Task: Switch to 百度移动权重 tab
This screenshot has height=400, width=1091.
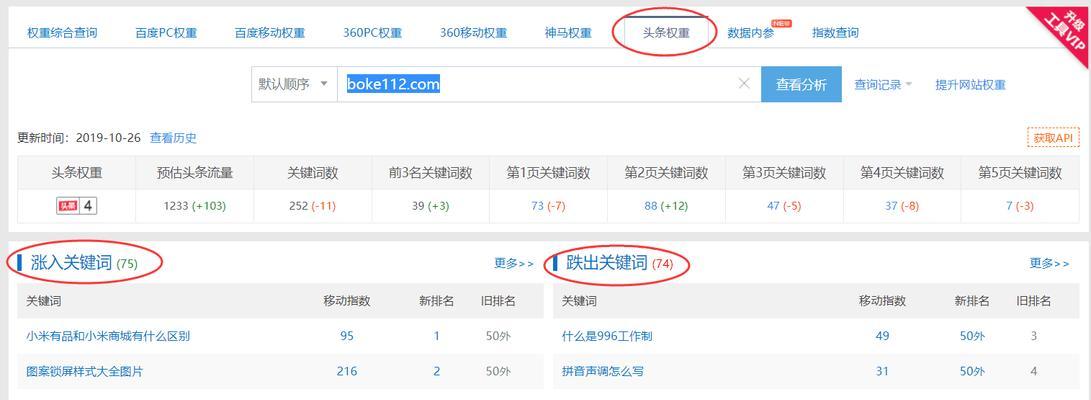Action: click(270, 33)
